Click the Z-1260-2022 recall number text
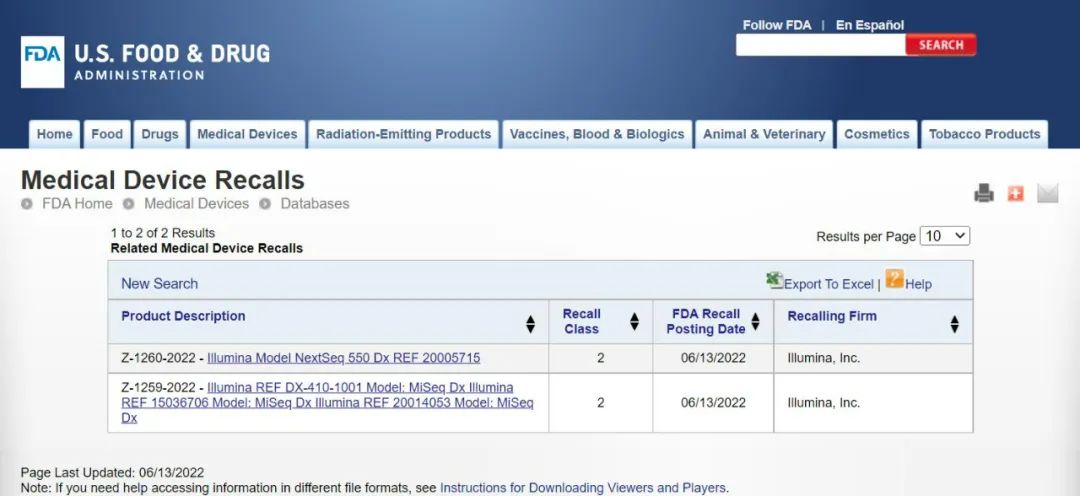This screenshot has height=496, width=1080. point(159,358)
